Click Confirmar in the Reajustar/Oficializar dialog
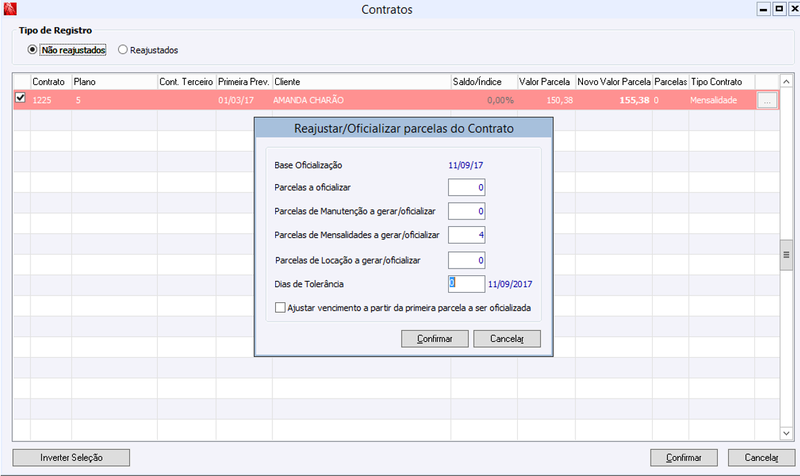The image size is (800, 476). 435,339
